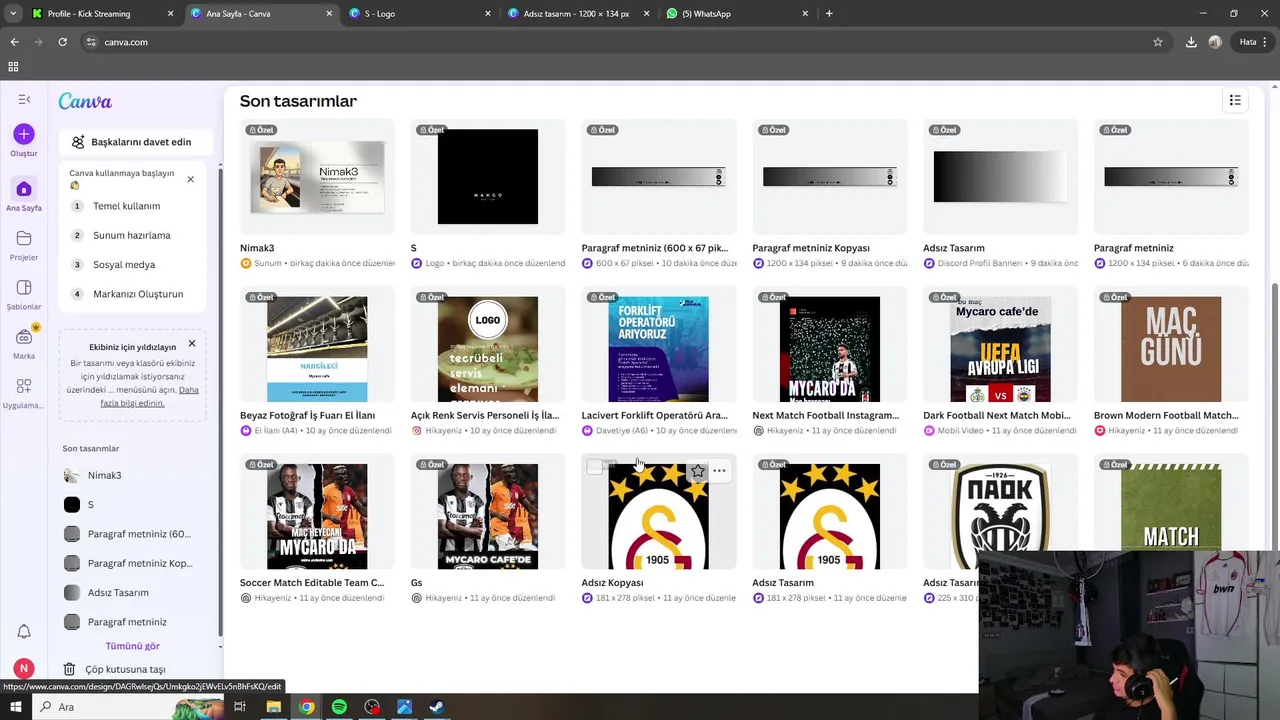The width and height of the screenshot is (1280, 720).
Task: Open Adsız Tasarım Discord Profil Bannerı thumbnail
Action: (x=1000, y=177)
